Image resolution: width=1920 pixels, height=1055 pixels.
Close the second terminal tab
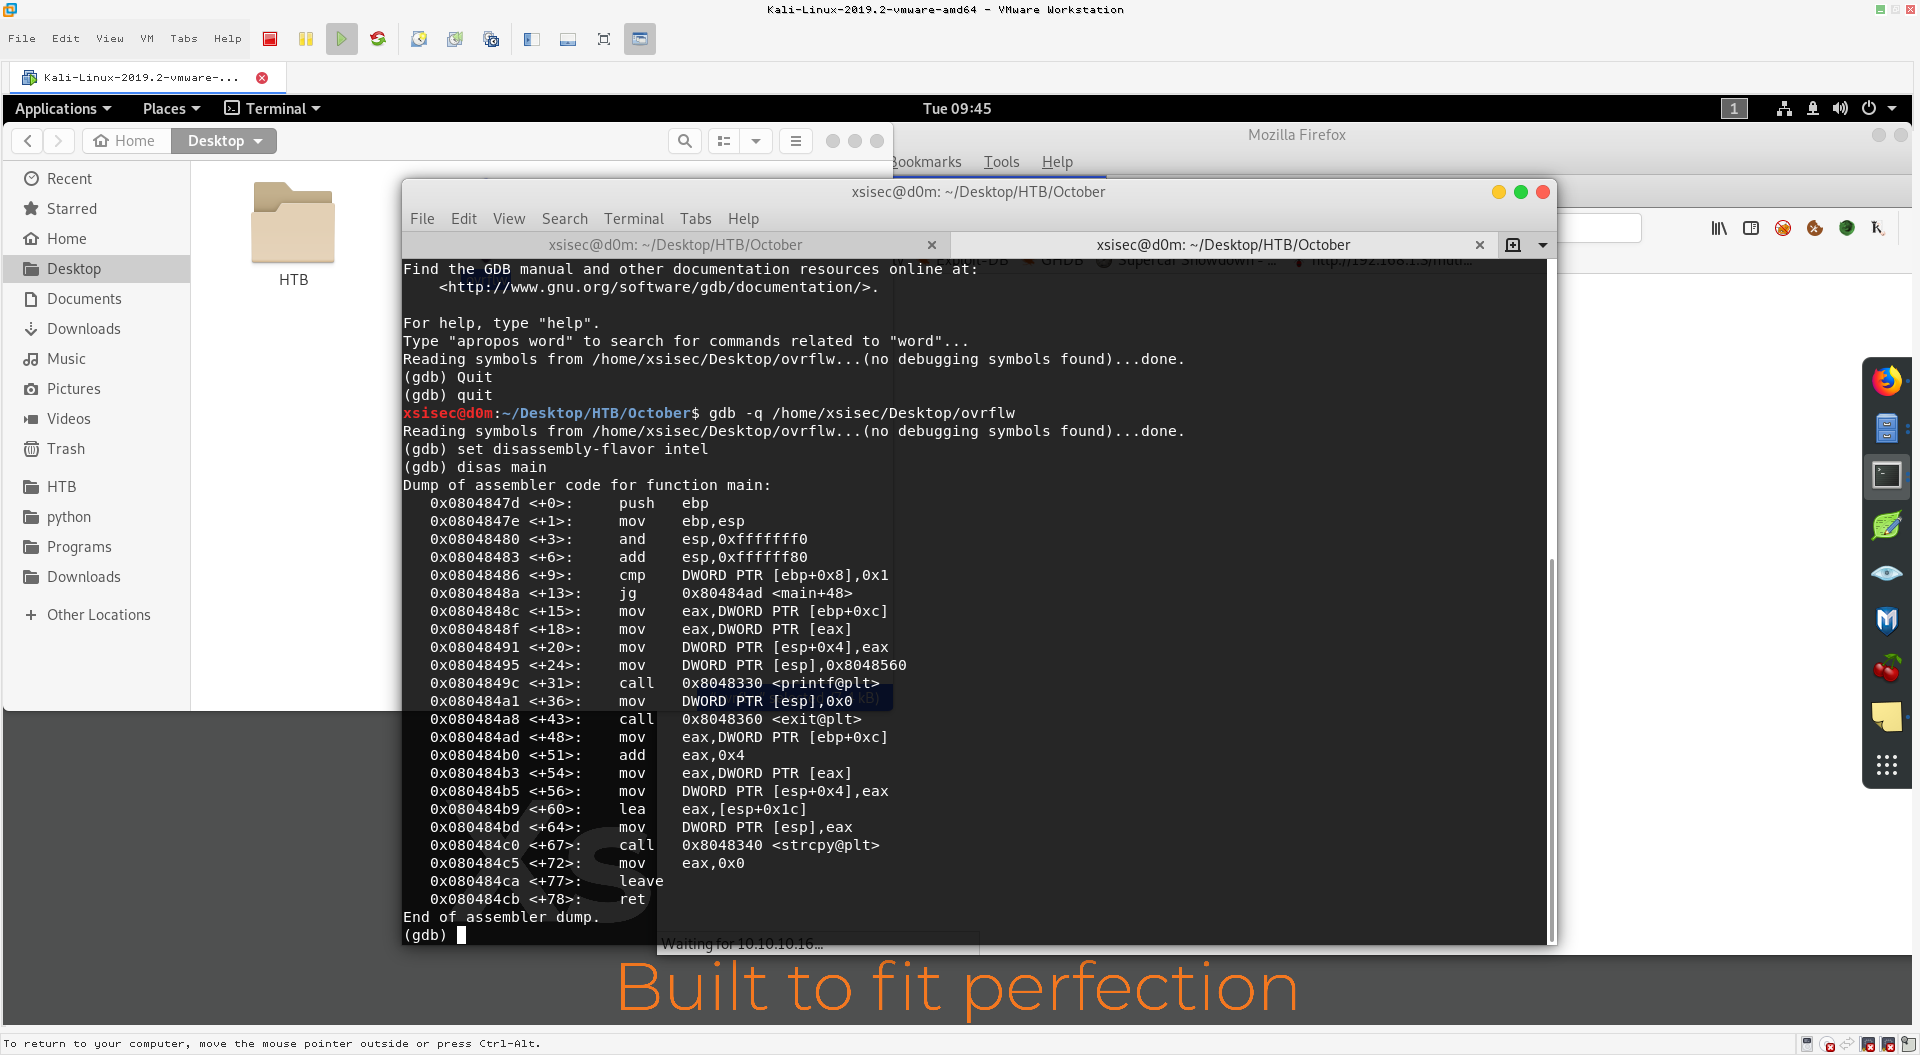pyautogui.click(x=1480, y=245)
